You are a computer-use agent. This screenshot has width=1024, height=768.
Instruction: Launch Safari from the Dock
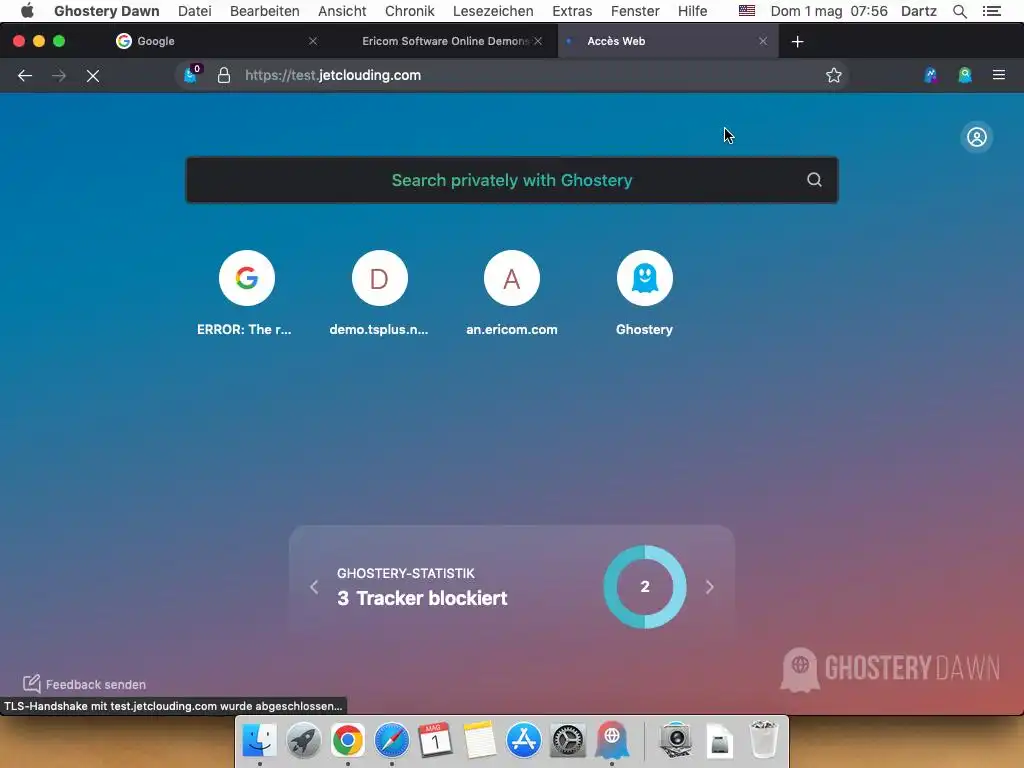[392, 740]
